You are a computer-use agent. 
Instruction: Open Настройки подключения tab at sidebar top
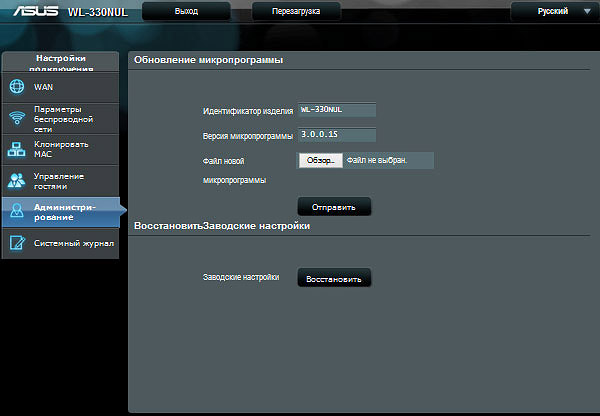tap(60, 62)
